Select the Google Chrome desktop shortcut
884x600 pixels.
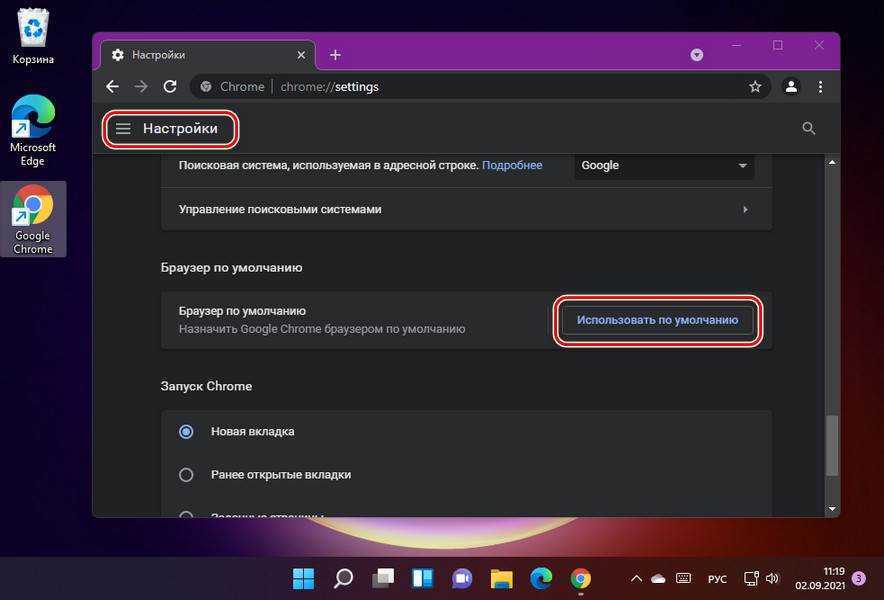point(33,219)
